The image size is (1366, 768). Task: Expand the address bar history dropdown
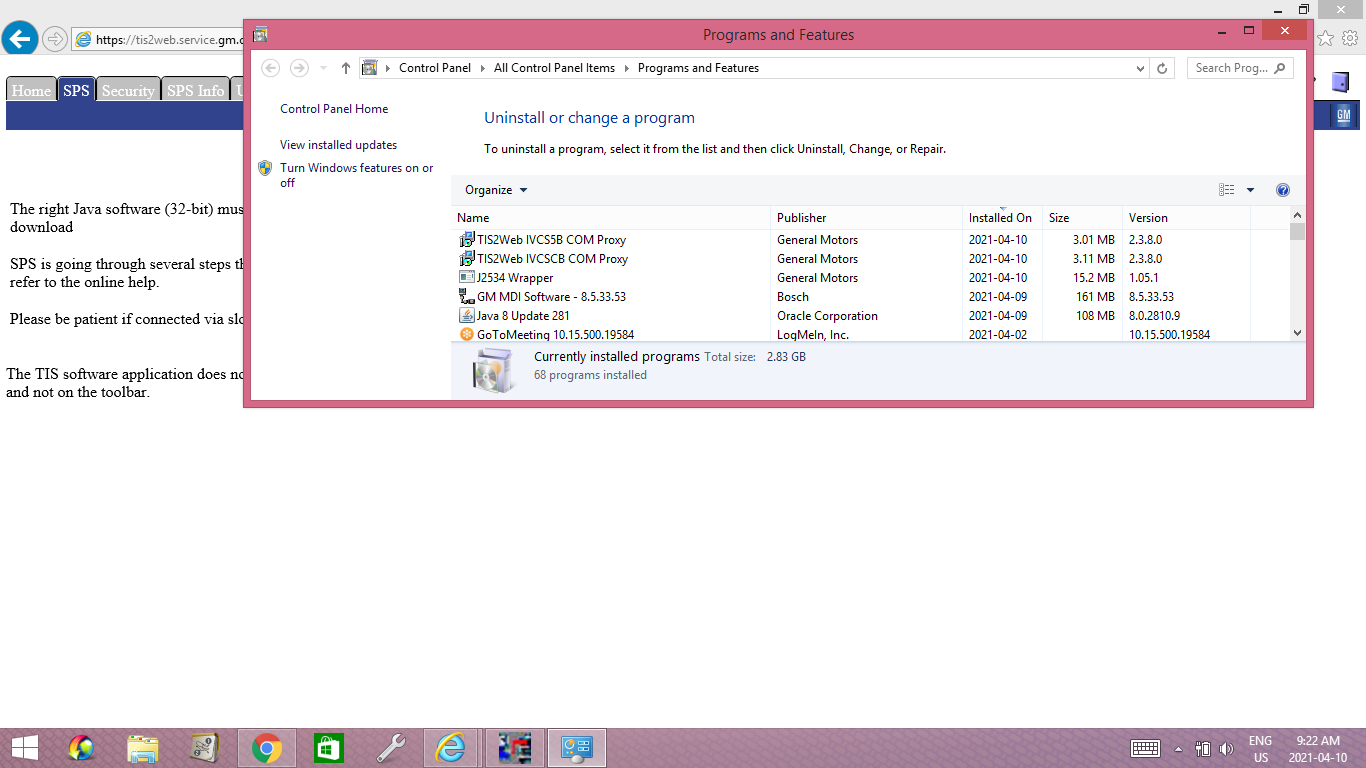pos(1141,68)
